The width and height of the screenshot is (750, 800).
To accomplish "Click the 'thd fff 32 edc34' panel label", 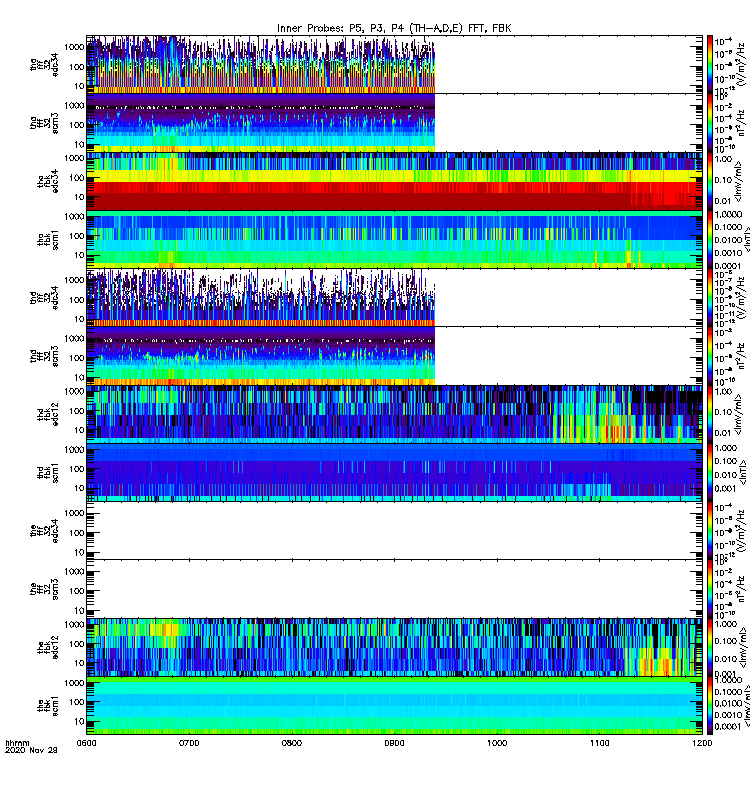I will pos(44,297).
